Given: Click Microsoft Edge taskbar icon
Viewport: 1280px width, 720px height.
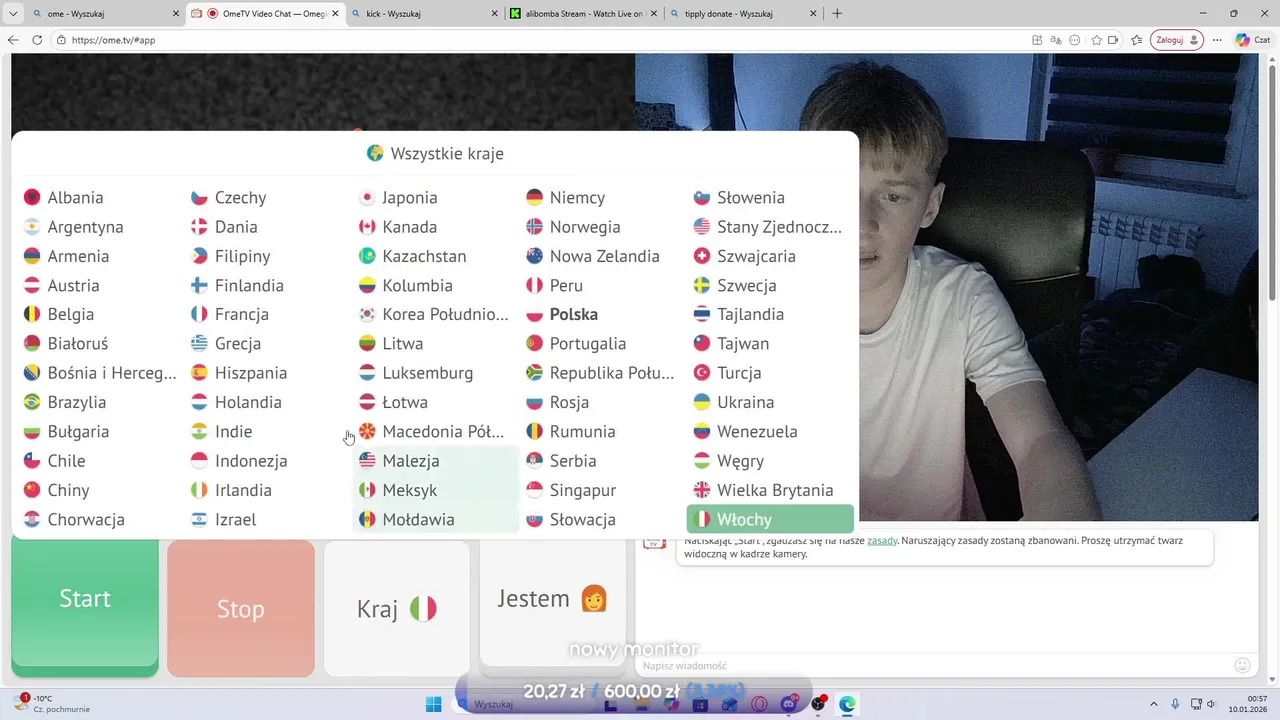Looking at the screenshot, I should (848, 704).
